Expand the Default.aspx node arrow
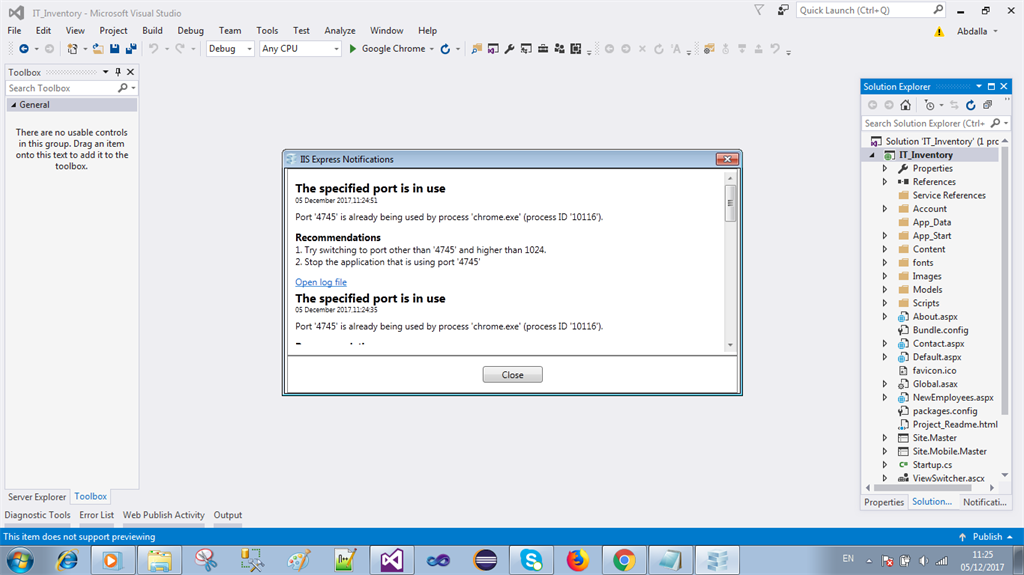Image resolution: width=1024 pixels, height=575 pixels. [x=885, y=357]
